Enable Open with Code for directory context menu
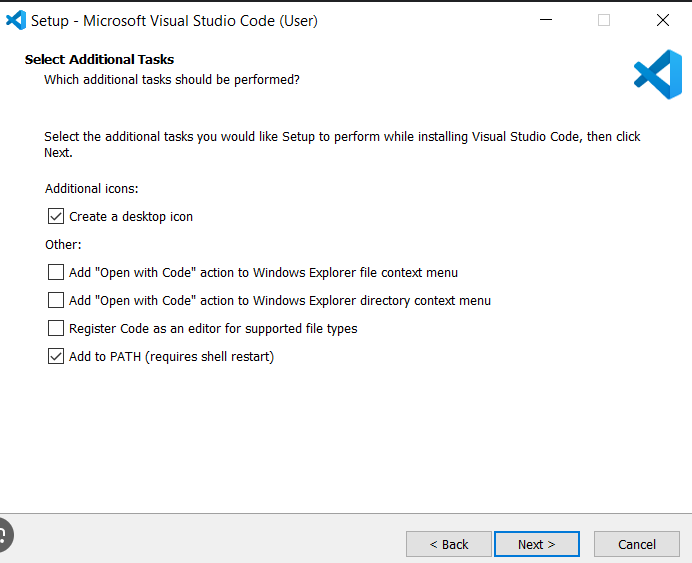The image size is (692, 563). pos(56,300)
